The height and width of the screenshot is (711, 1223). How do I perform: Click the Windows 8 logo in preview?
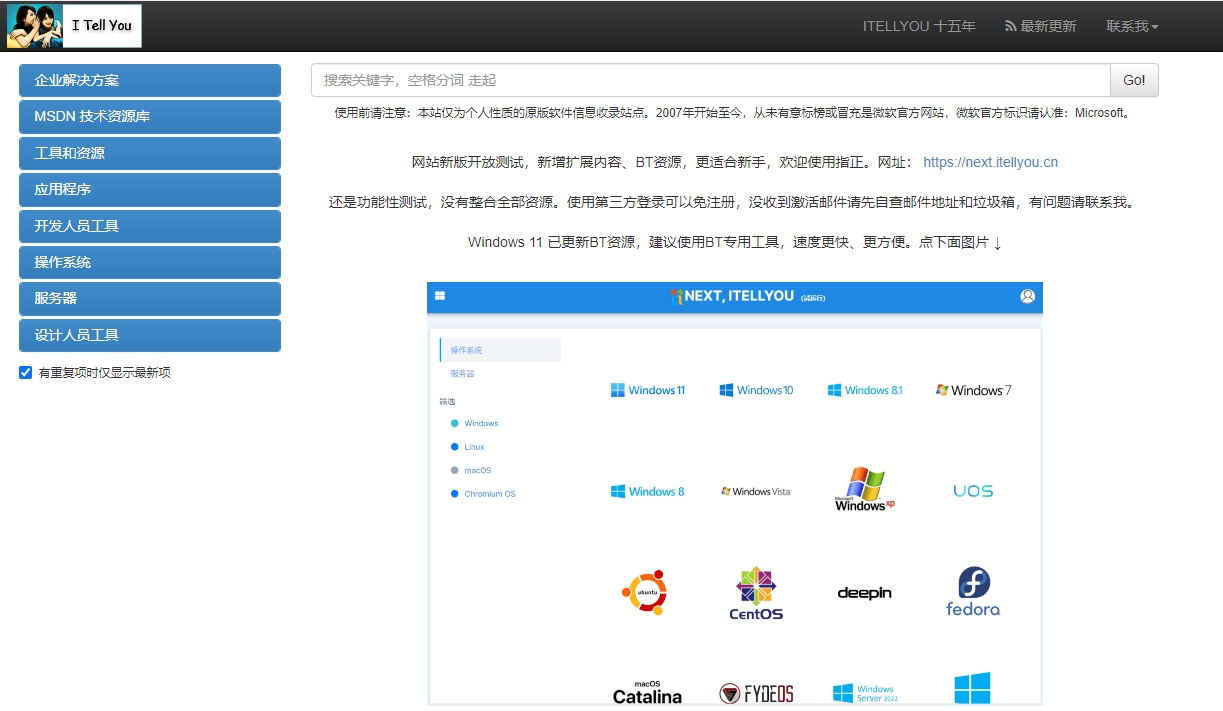click(x=648, y=491)
